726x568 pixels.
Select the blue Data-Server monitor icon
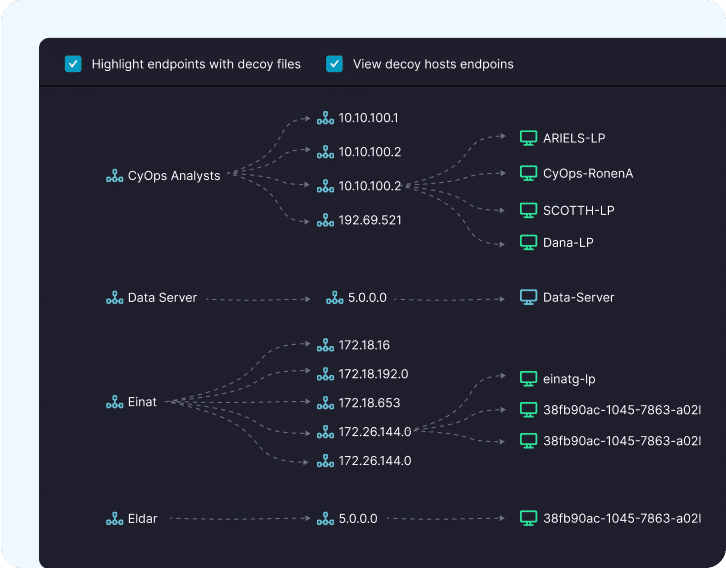click(x=529, y=297)
